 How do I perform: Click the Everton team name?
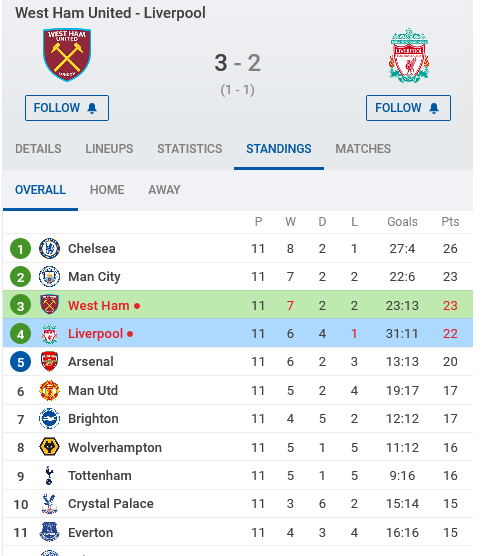(90, 532)
